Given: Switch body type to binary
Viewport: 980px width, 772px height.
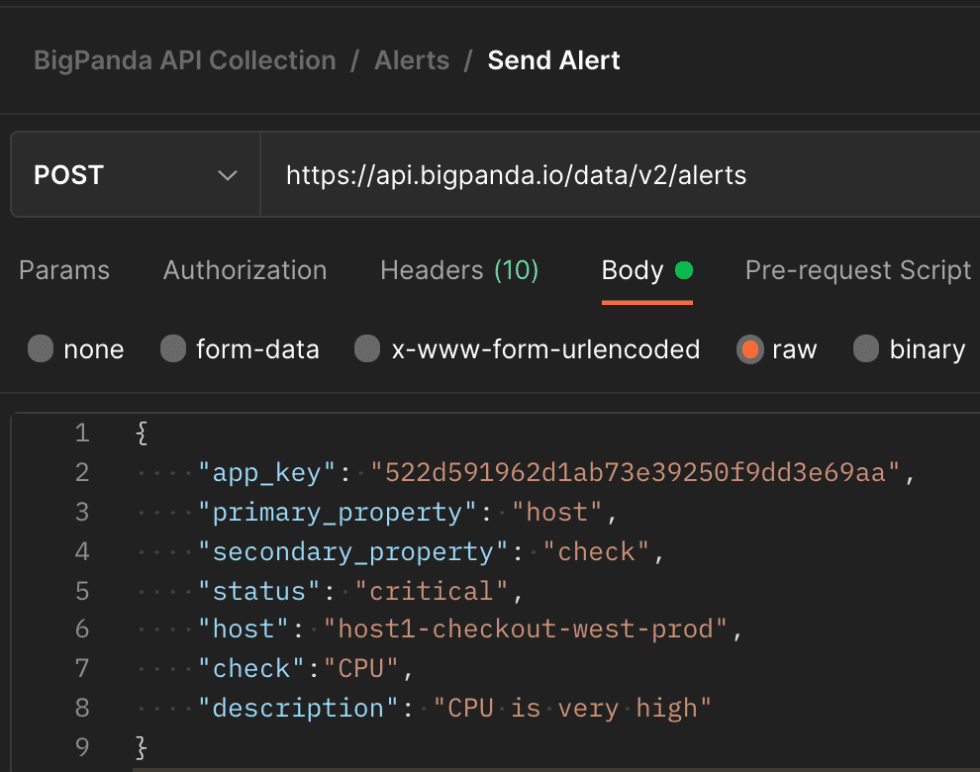Looking at the screenshot, I should [x=865, y=349].
